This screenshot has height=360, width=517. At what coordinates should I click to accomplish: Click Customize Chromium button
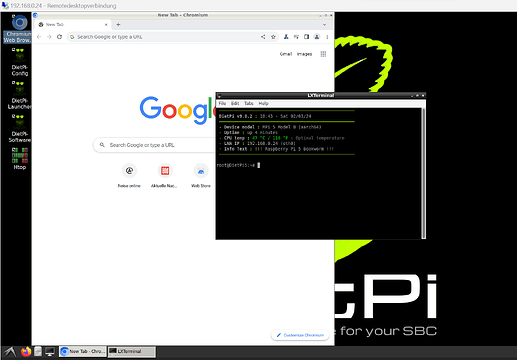pyautogui.click(x=300, y=335)
